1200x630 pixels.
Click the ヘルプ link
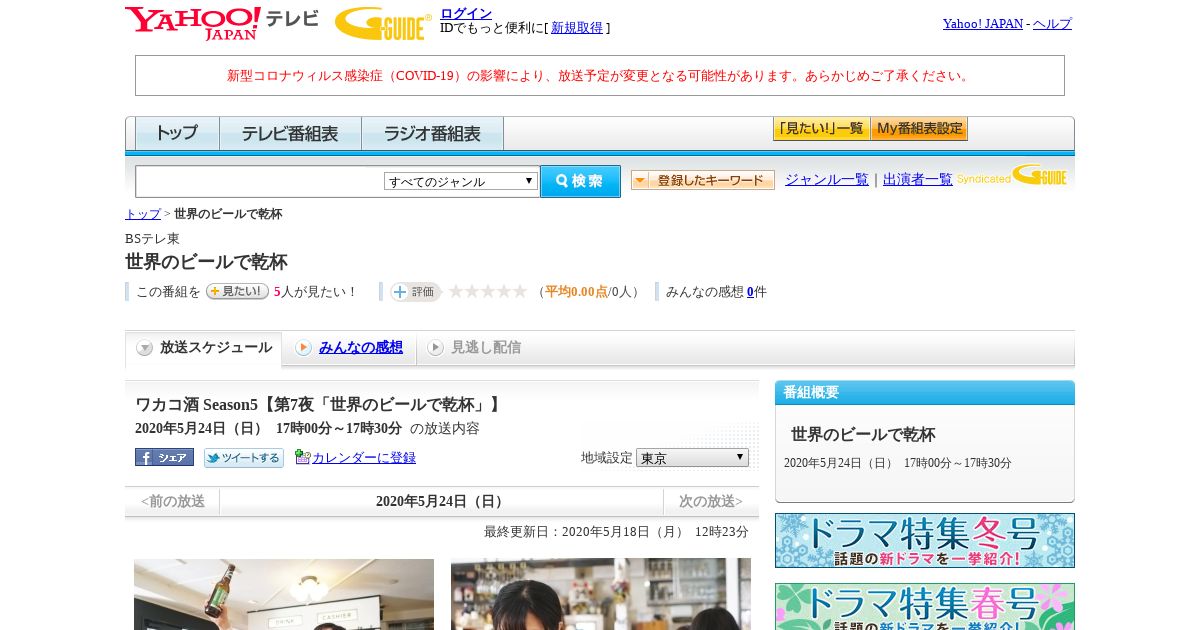point(1052,23)
